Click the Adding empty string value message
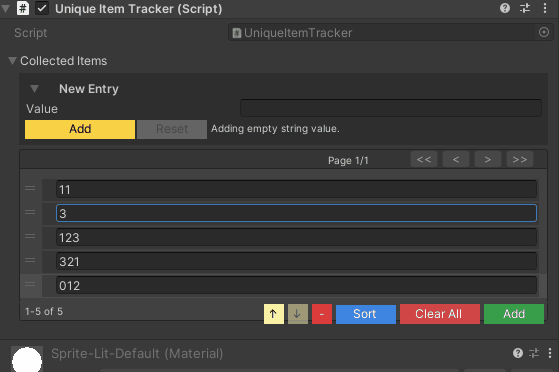 pos(275,129)
